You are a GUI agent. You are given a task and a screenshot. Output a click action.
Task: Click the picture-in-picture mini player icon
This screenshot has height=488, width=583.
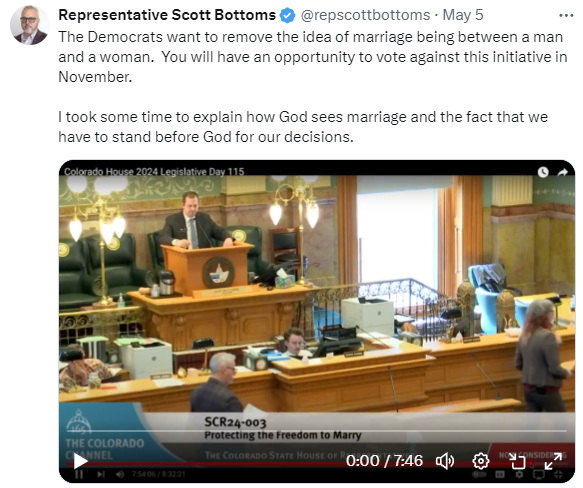tap(517, 462)
